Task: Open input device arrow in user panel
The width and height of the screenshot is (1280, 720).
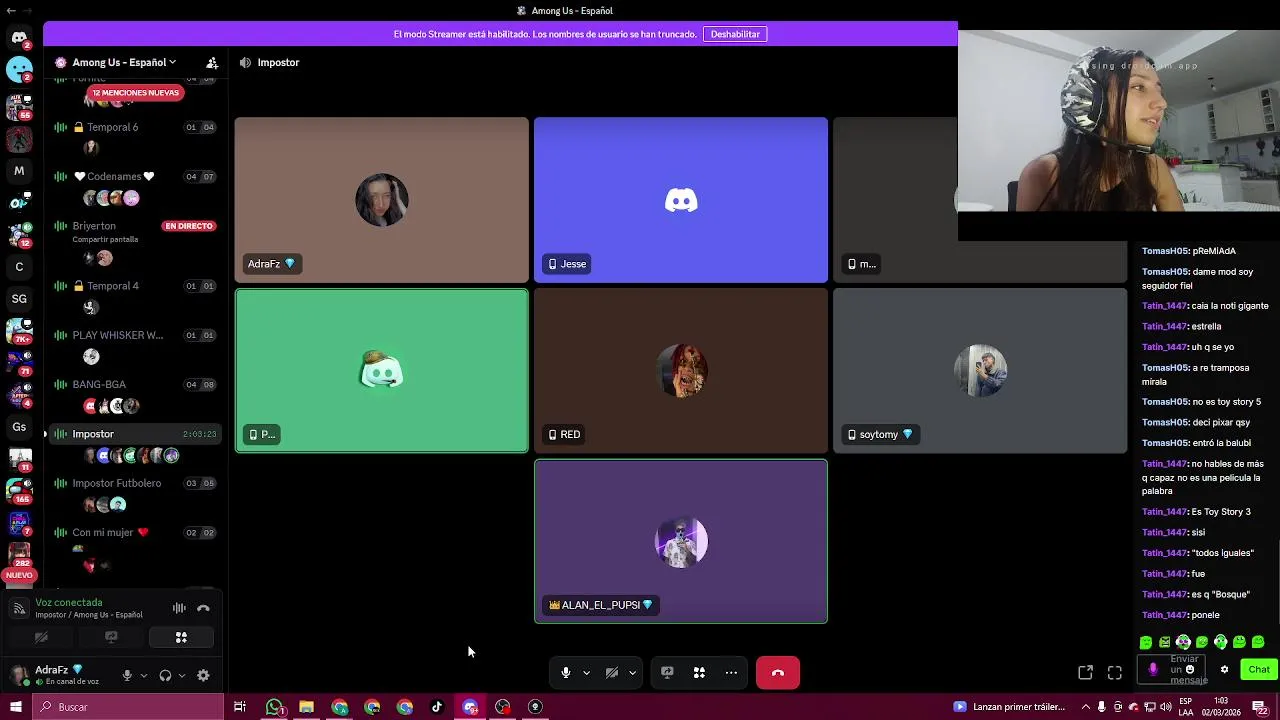Action: coord(144,675)
